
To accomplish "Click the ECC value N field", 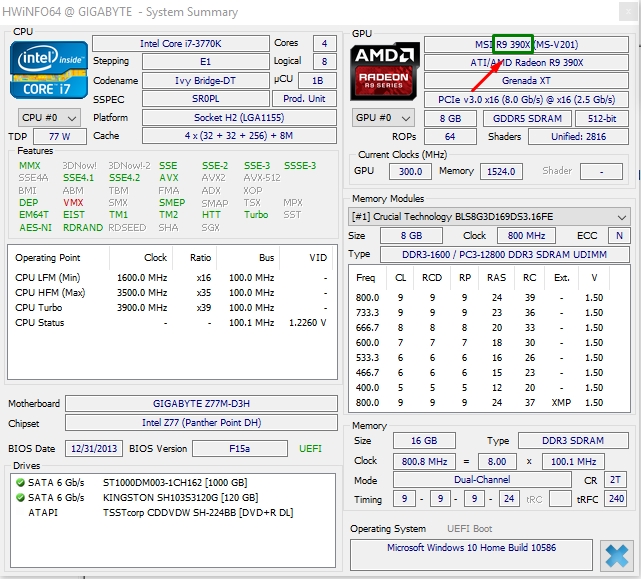I will 619,236.
